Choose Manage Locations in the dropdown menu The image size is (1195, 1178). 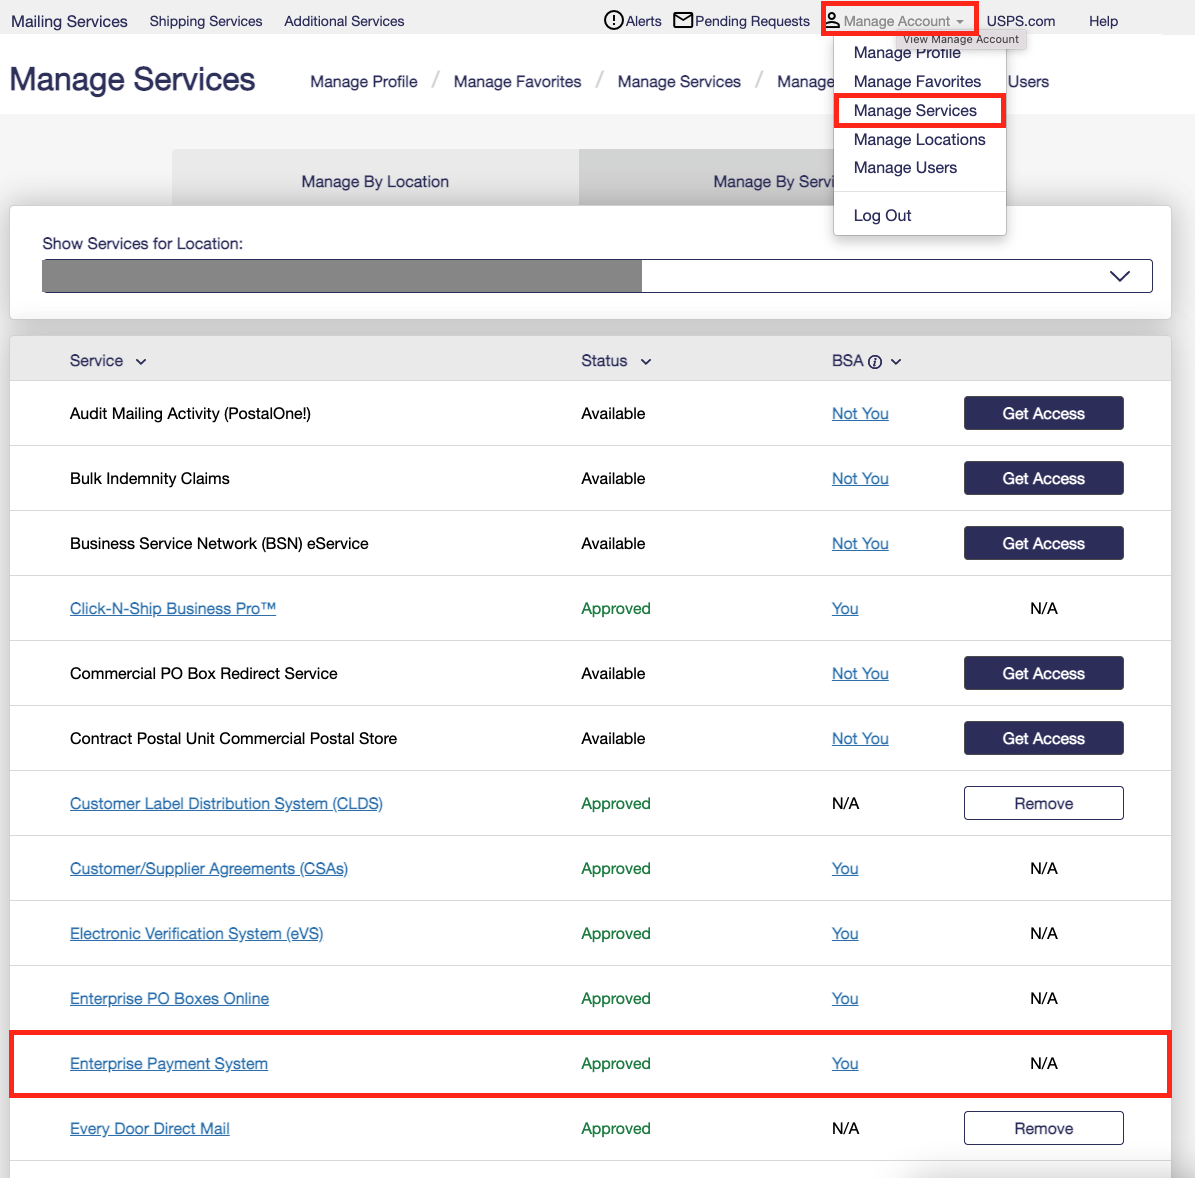(919, 139)
